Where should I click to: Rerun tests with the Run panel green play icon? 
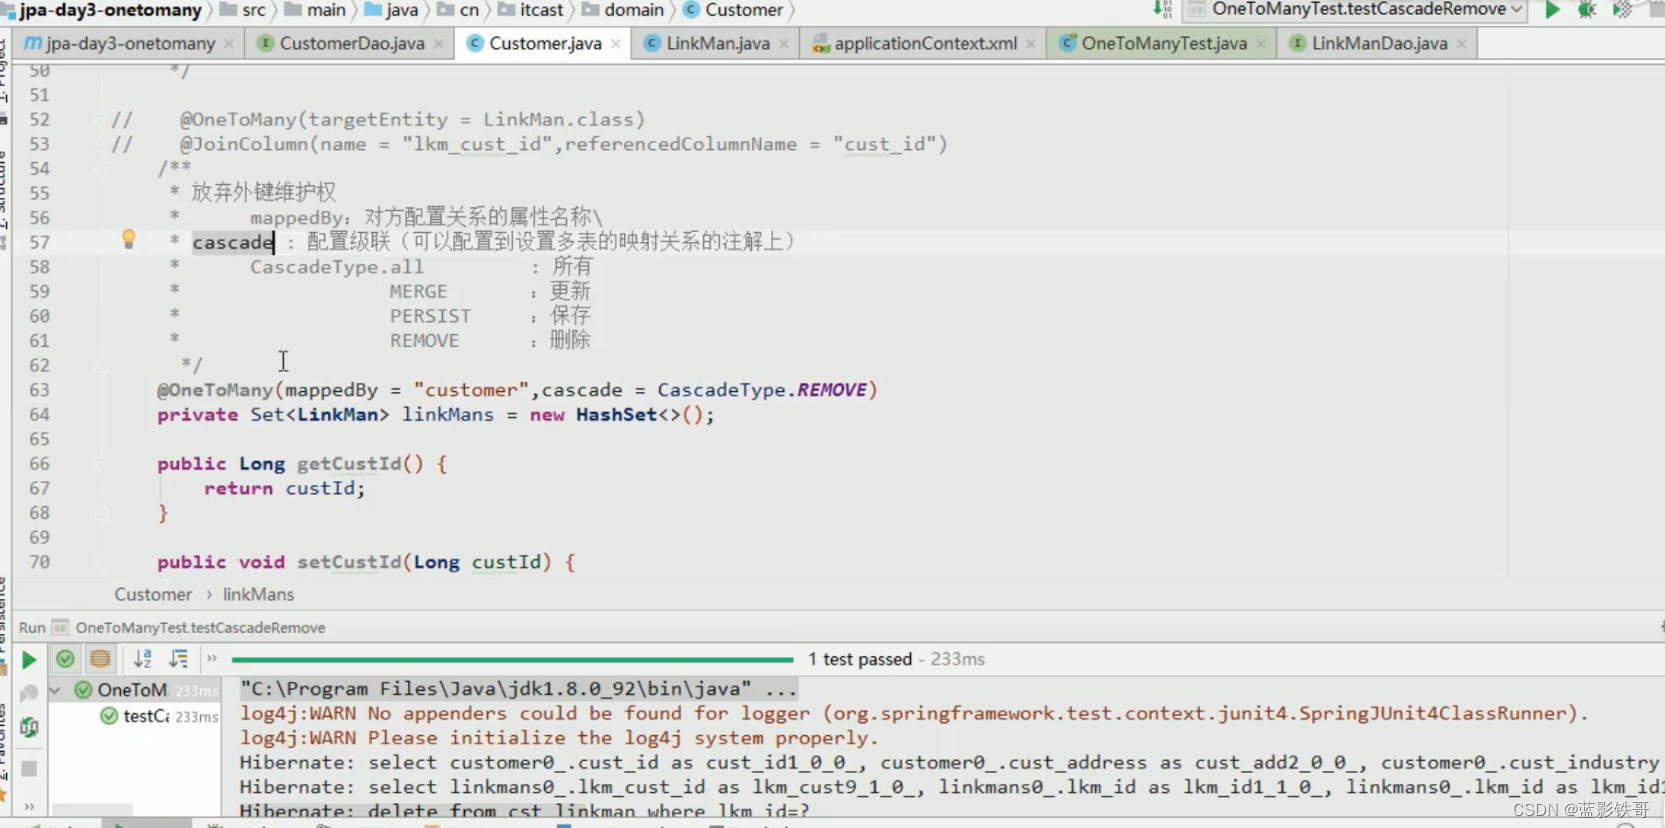click(x=29, y=660)
